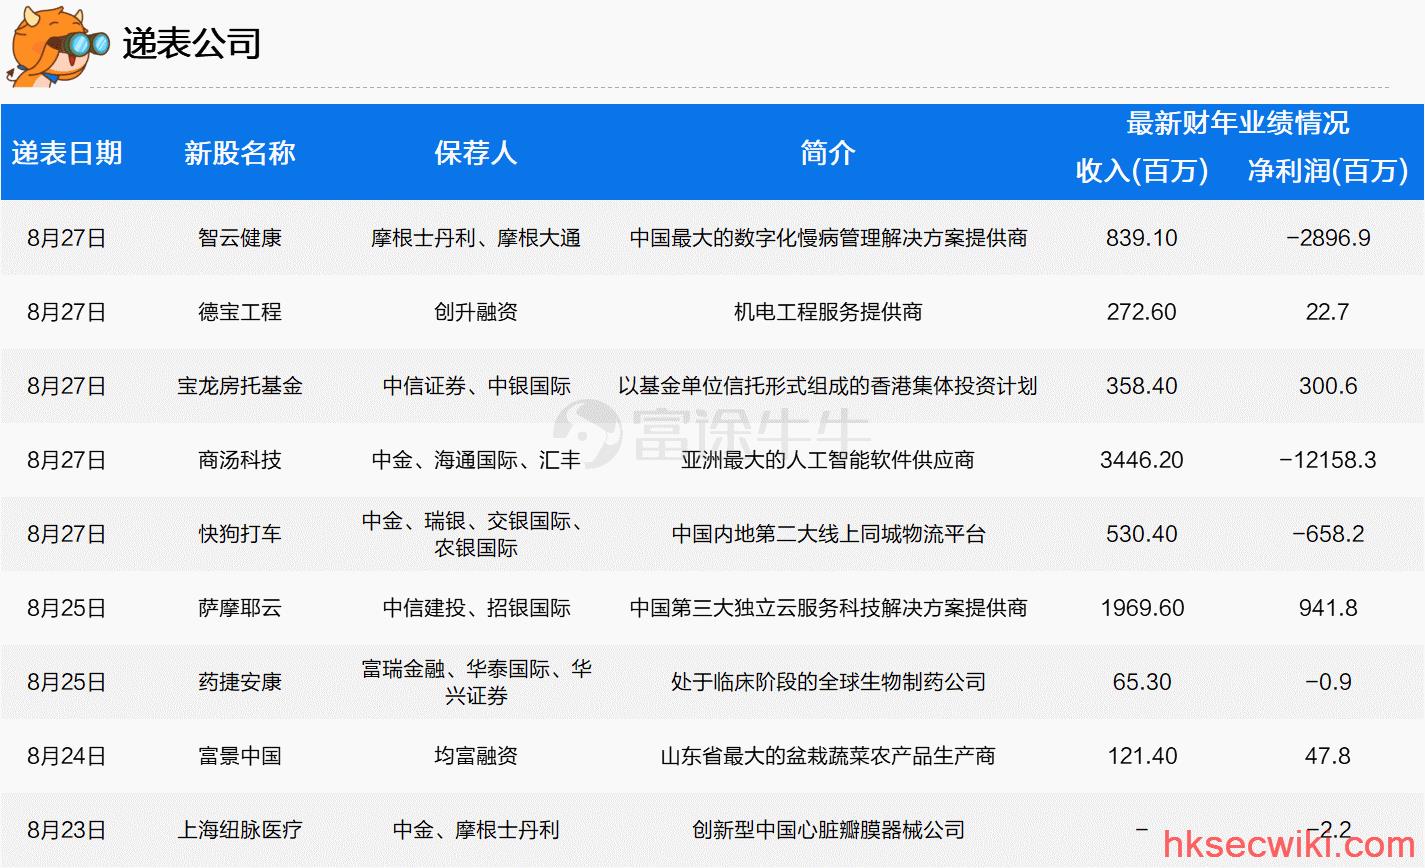Select stock name 智云健康
Viewport: 1425px width, 868px height.
click(240, 238)
